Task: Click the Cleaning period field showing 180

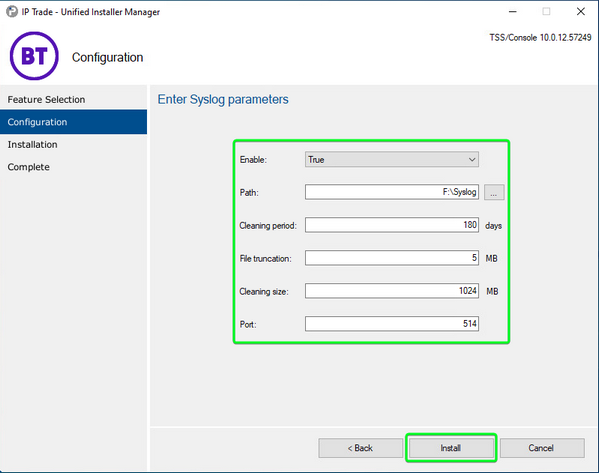Action: coord(392,225)
